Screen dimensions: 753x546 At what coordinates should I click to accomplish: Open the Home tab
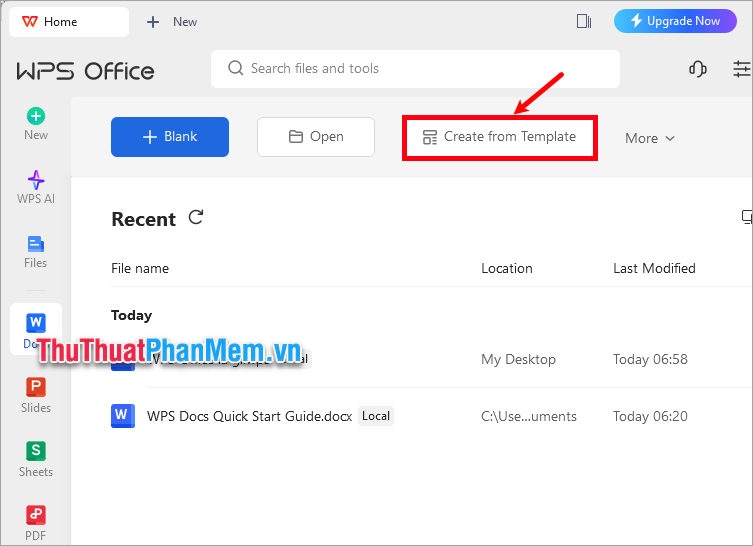point(69,22)
